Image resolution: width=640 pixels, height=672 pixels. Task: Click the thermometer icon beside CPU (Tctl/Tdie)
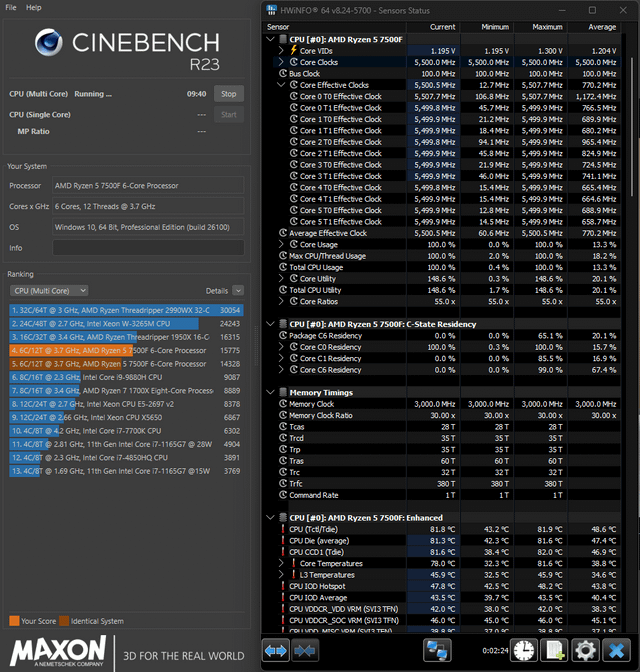coord(283,529)
